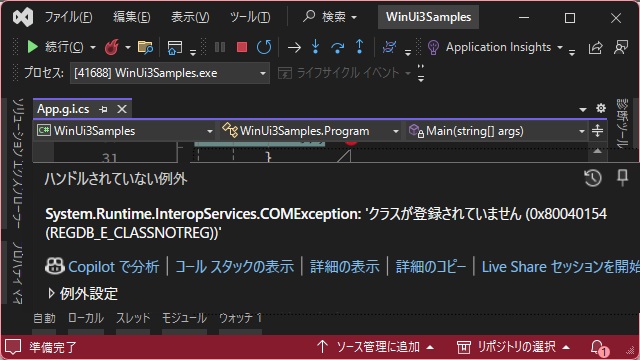Screen dimensions: 640x360
Task: Click the status bar chat bubble icon
Action: click(x=13, y=348)
